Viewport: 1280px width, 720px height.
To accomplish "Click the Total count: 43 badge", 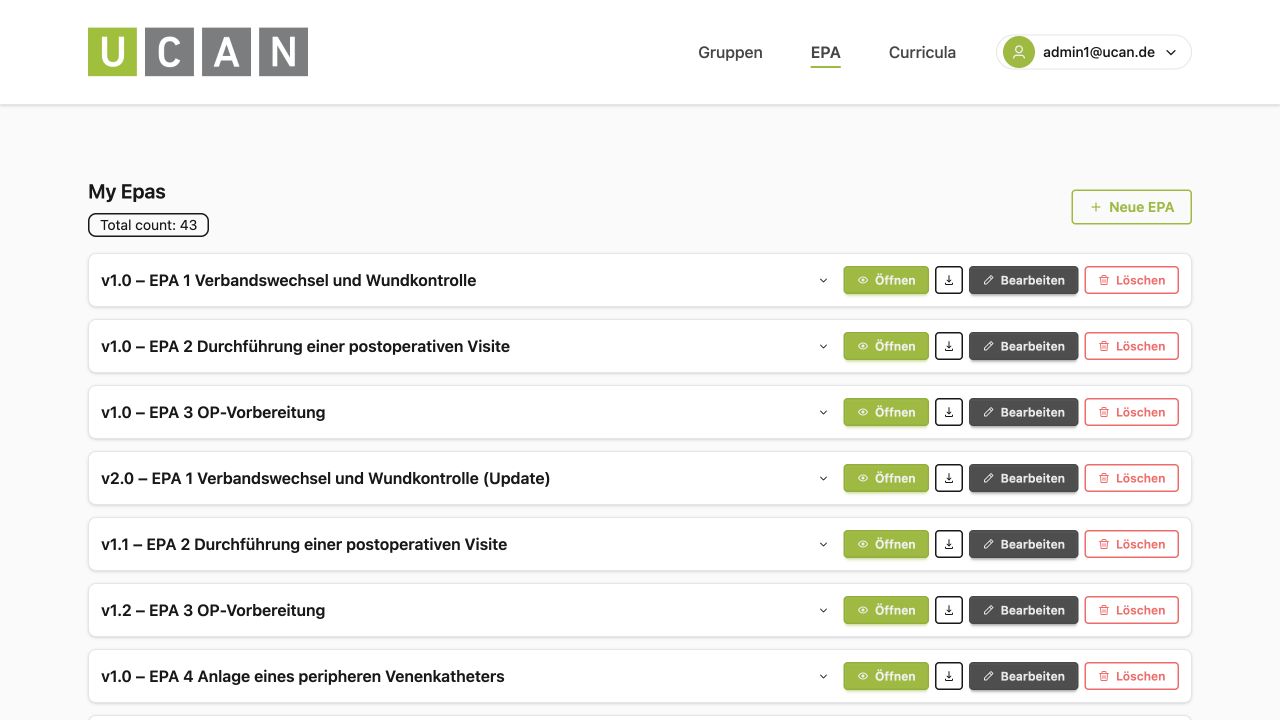I will pos(149,225).
